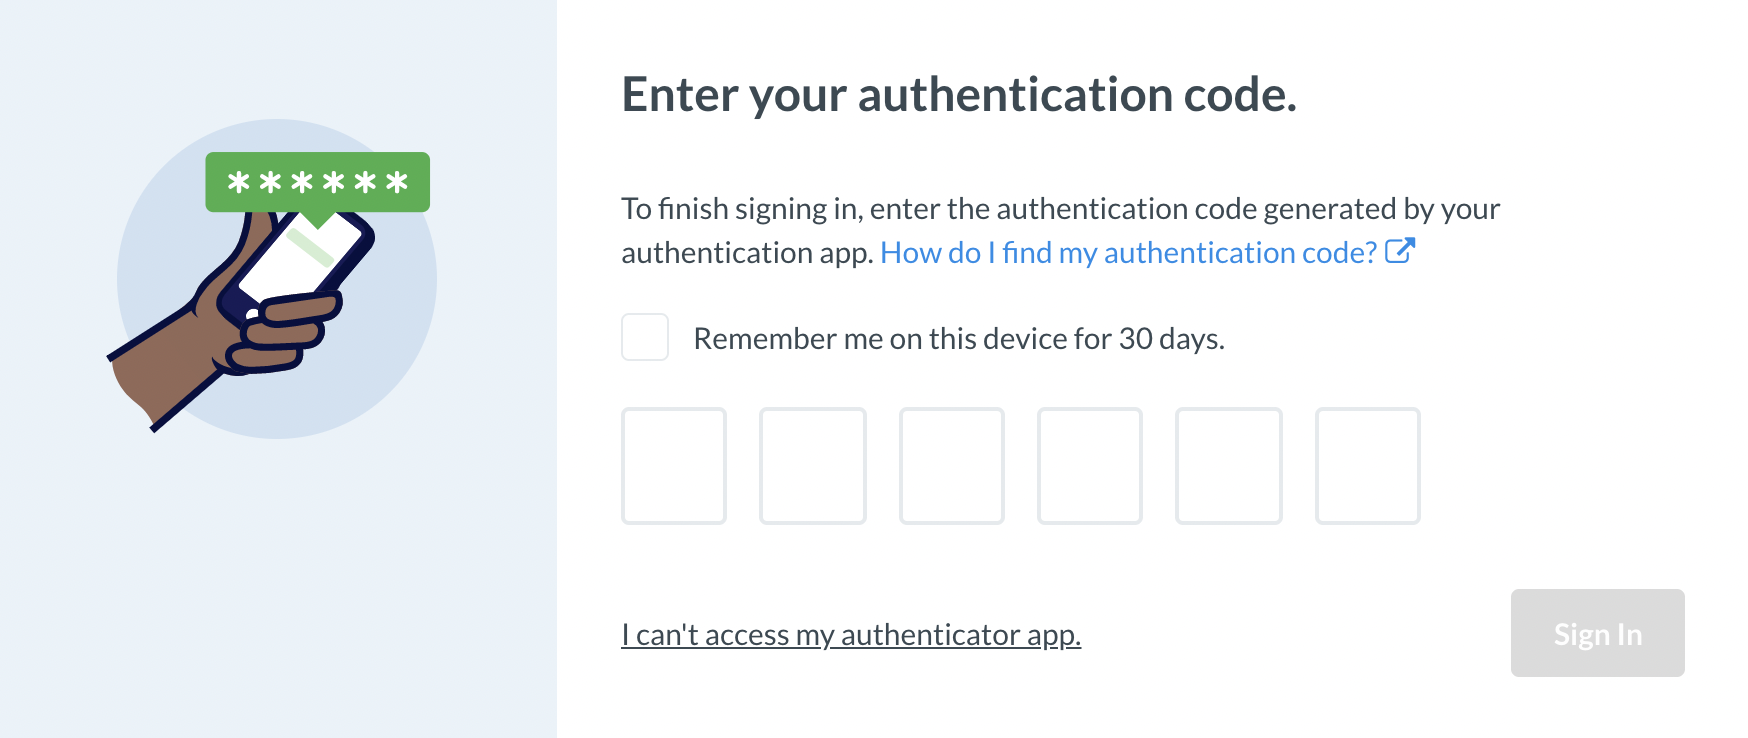The image size is (1748, 738).
Task: Open 'How do I find my authentication code?' link
Action: (1129, 253)
